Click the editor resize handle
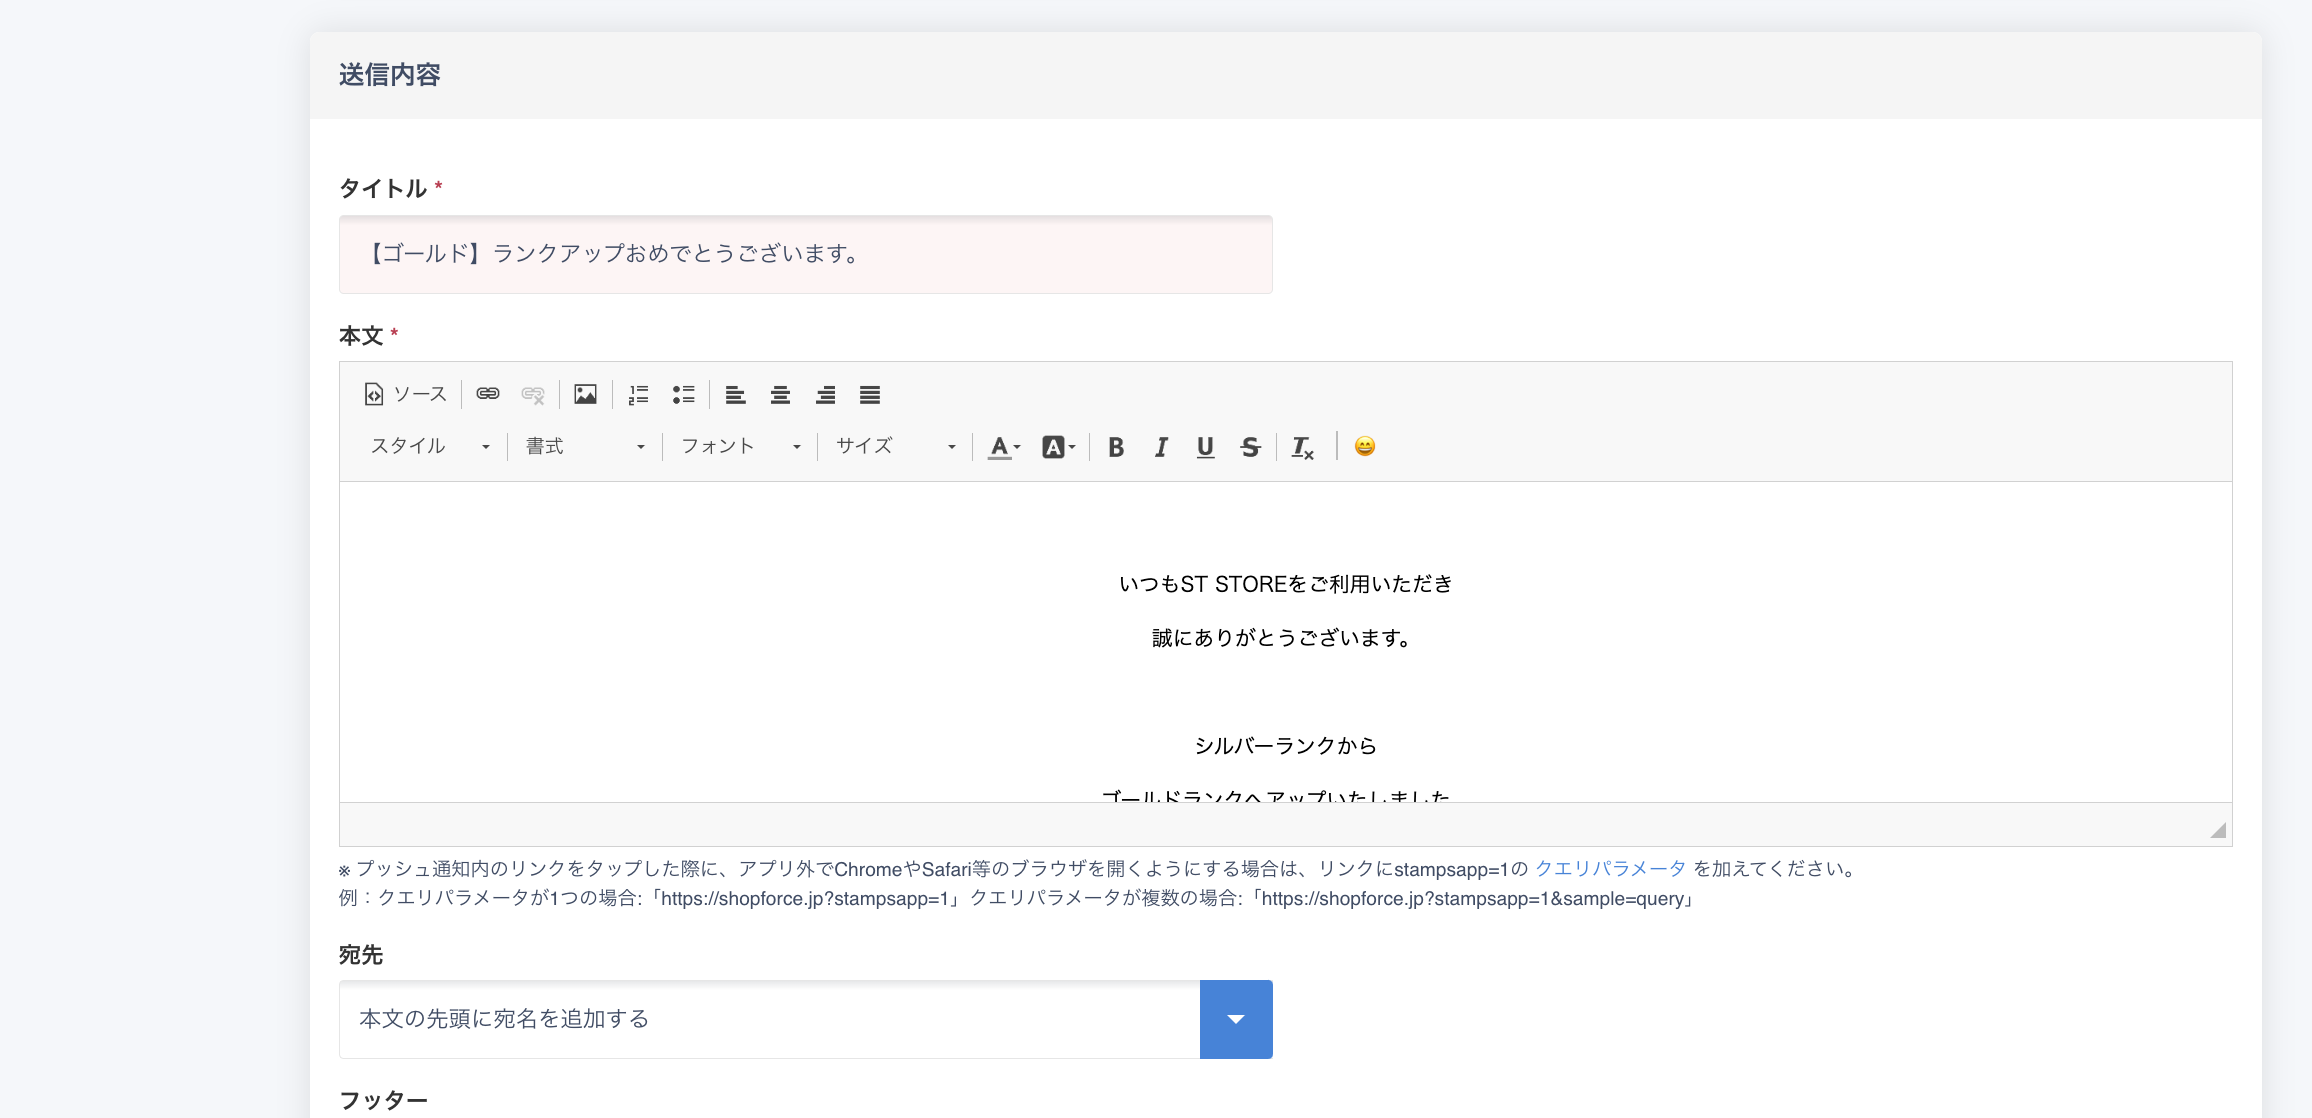Viewport: 2312px width, 1118px height. pos(2218,830)
